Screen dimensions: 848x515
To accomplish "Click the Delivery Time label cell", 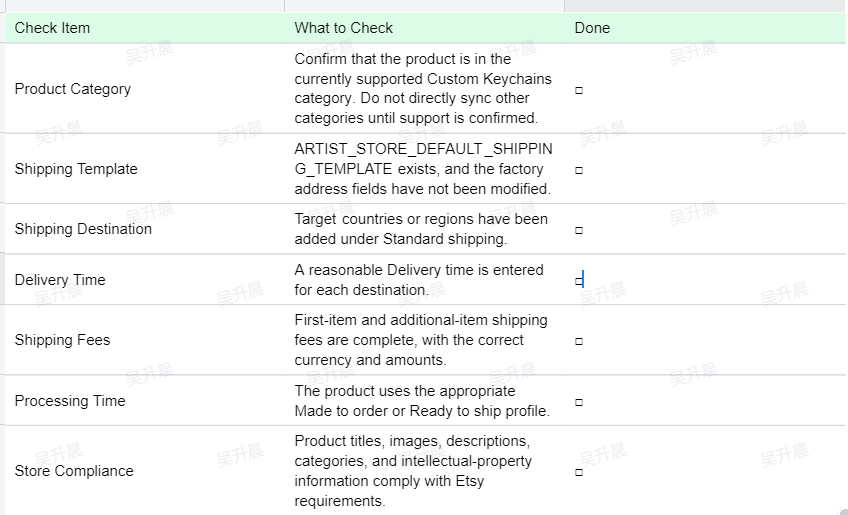I will pos(145,280).
